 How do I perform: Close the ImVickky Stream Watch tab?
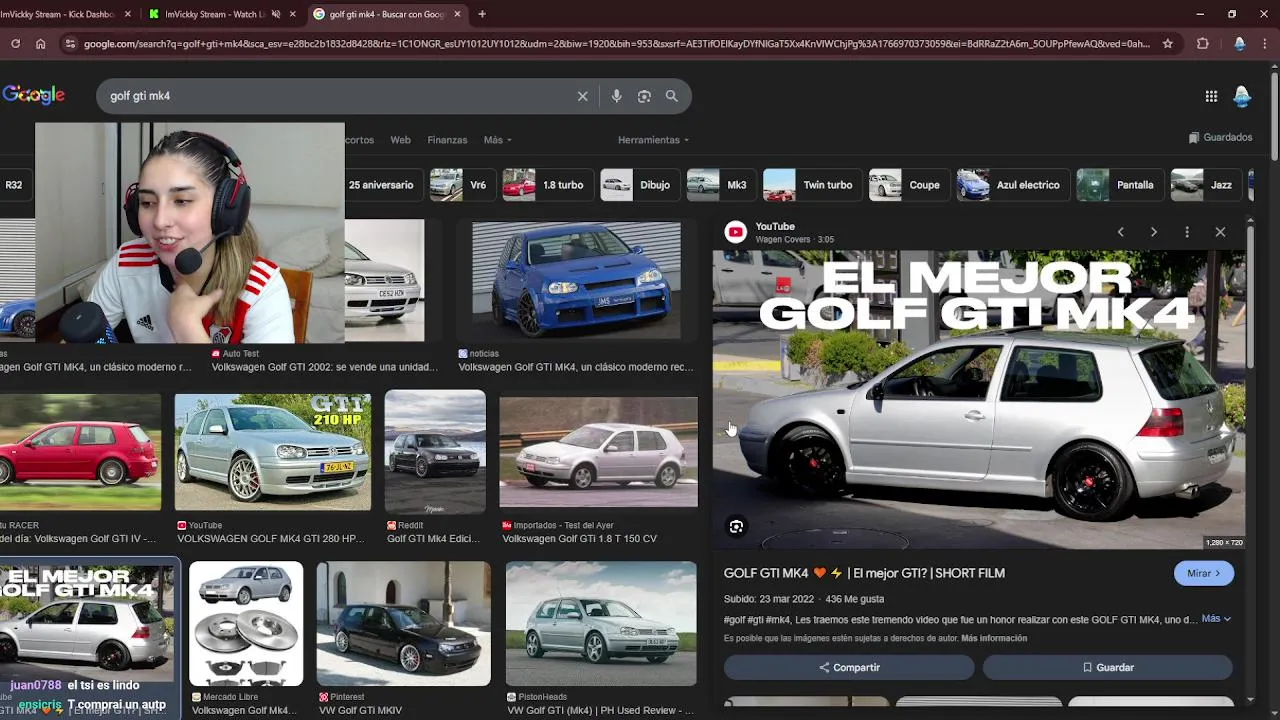293,14
